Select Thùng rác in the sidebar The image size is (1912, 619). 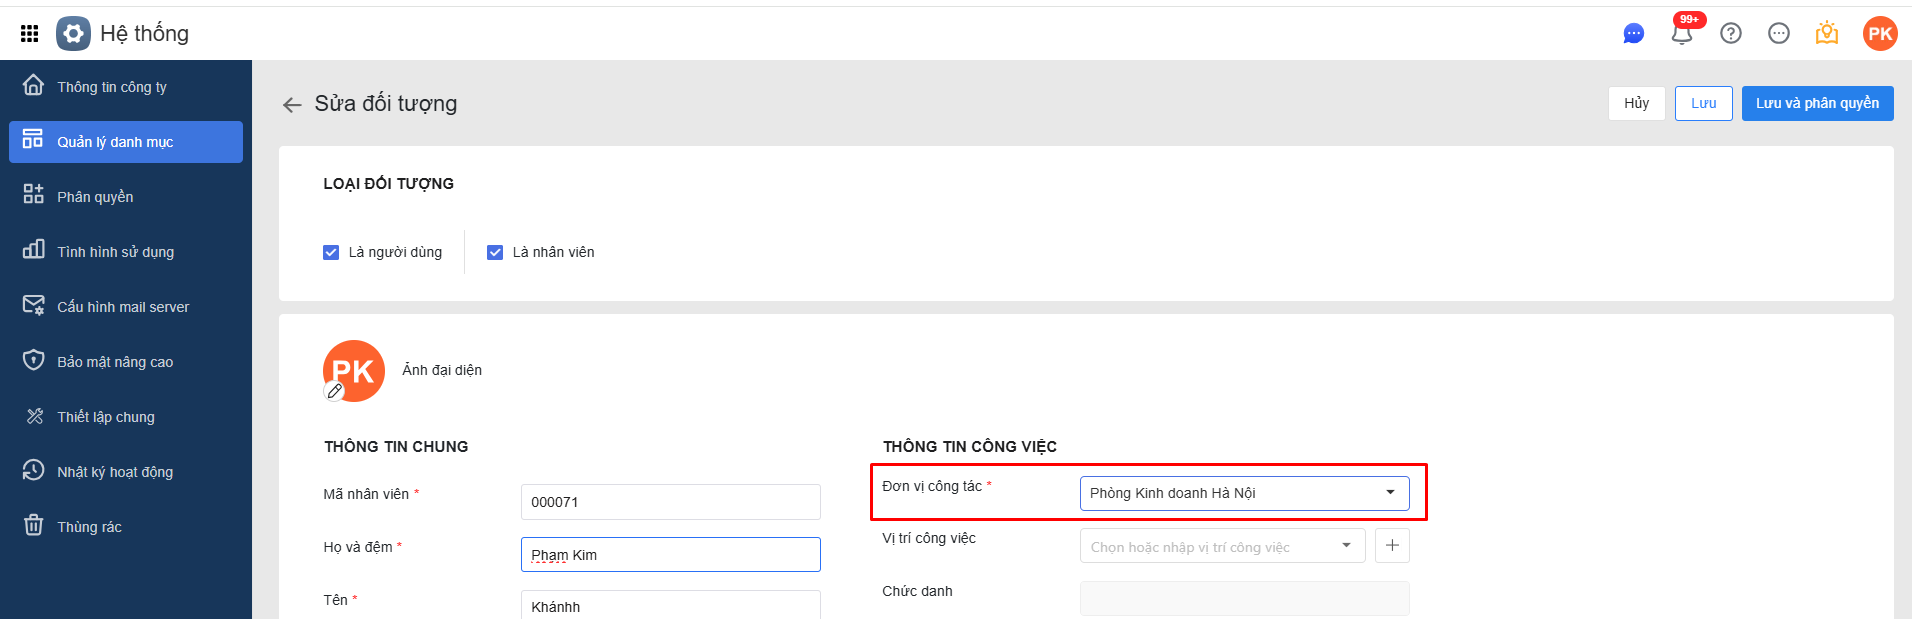click(89, 527)
